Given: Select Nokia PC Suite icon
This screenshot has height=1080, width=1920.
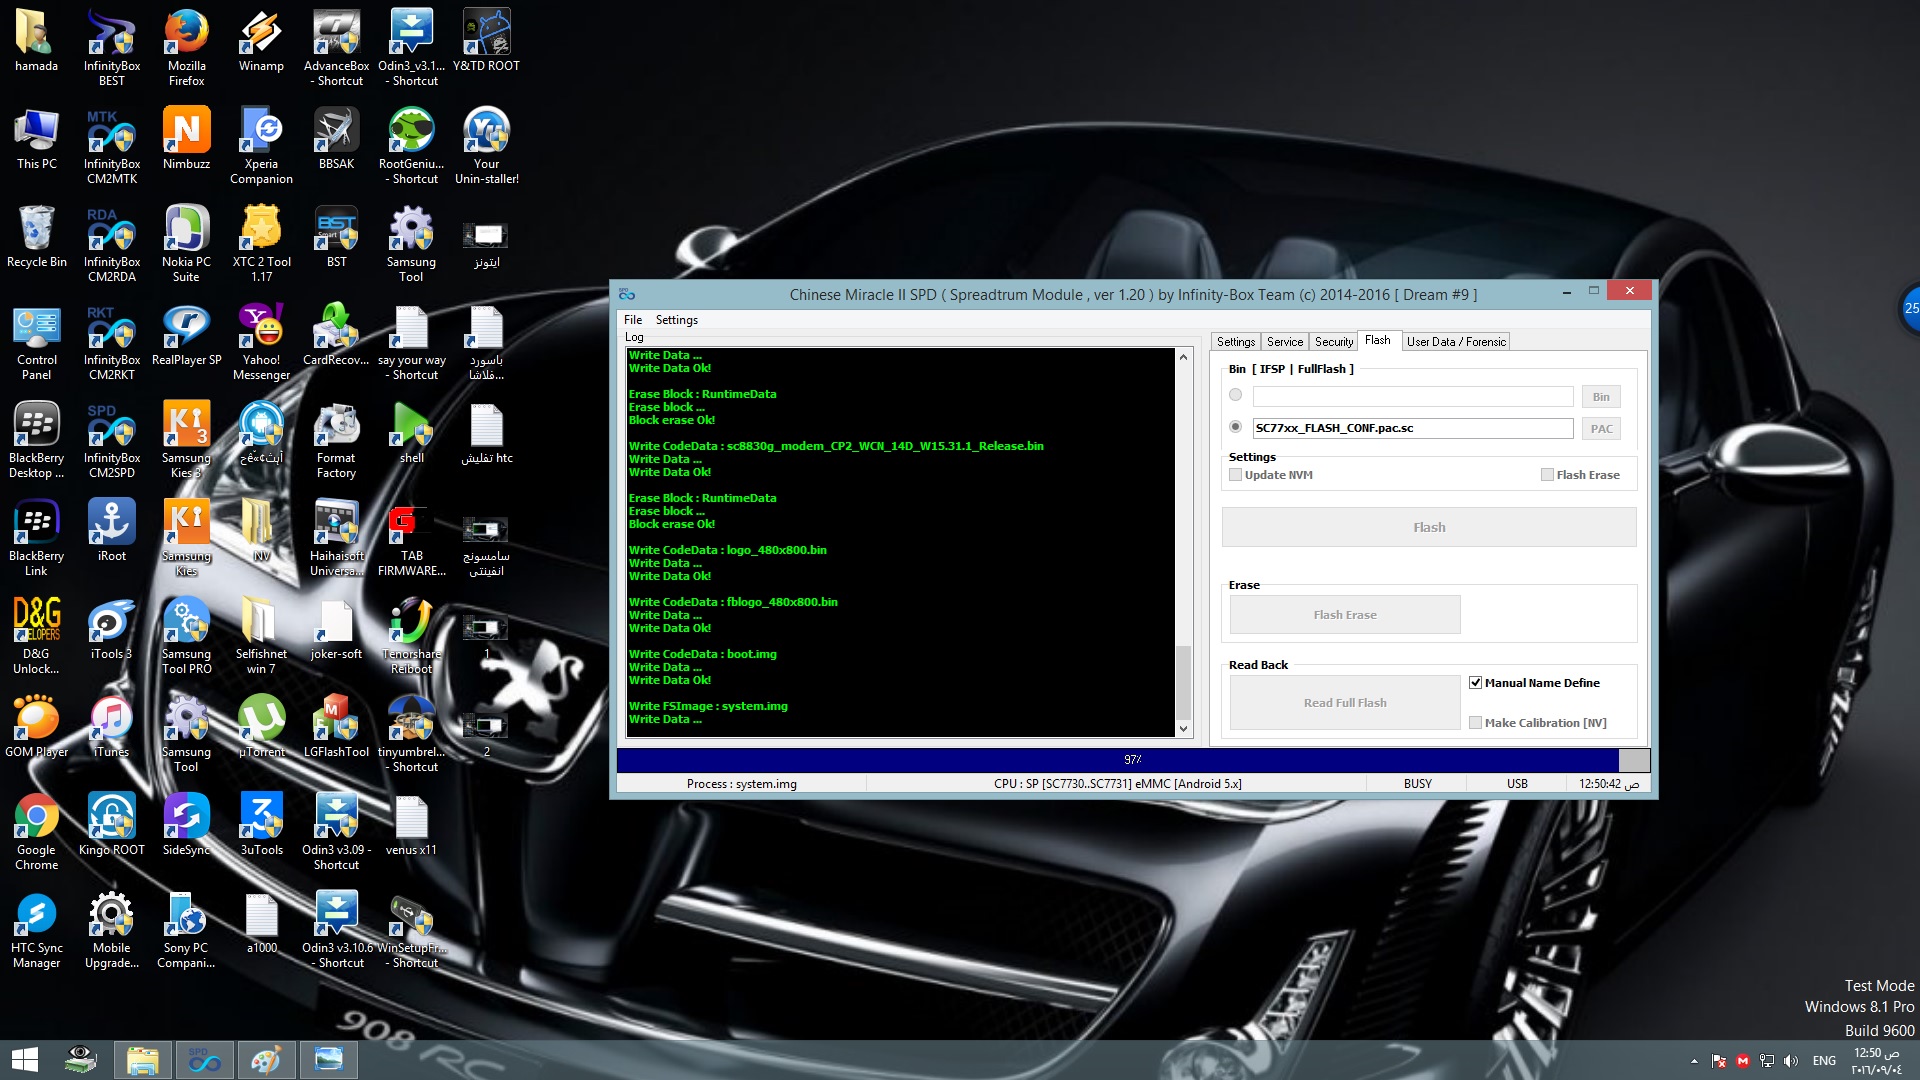Looking at the screenshot, I should pos(186,243).
